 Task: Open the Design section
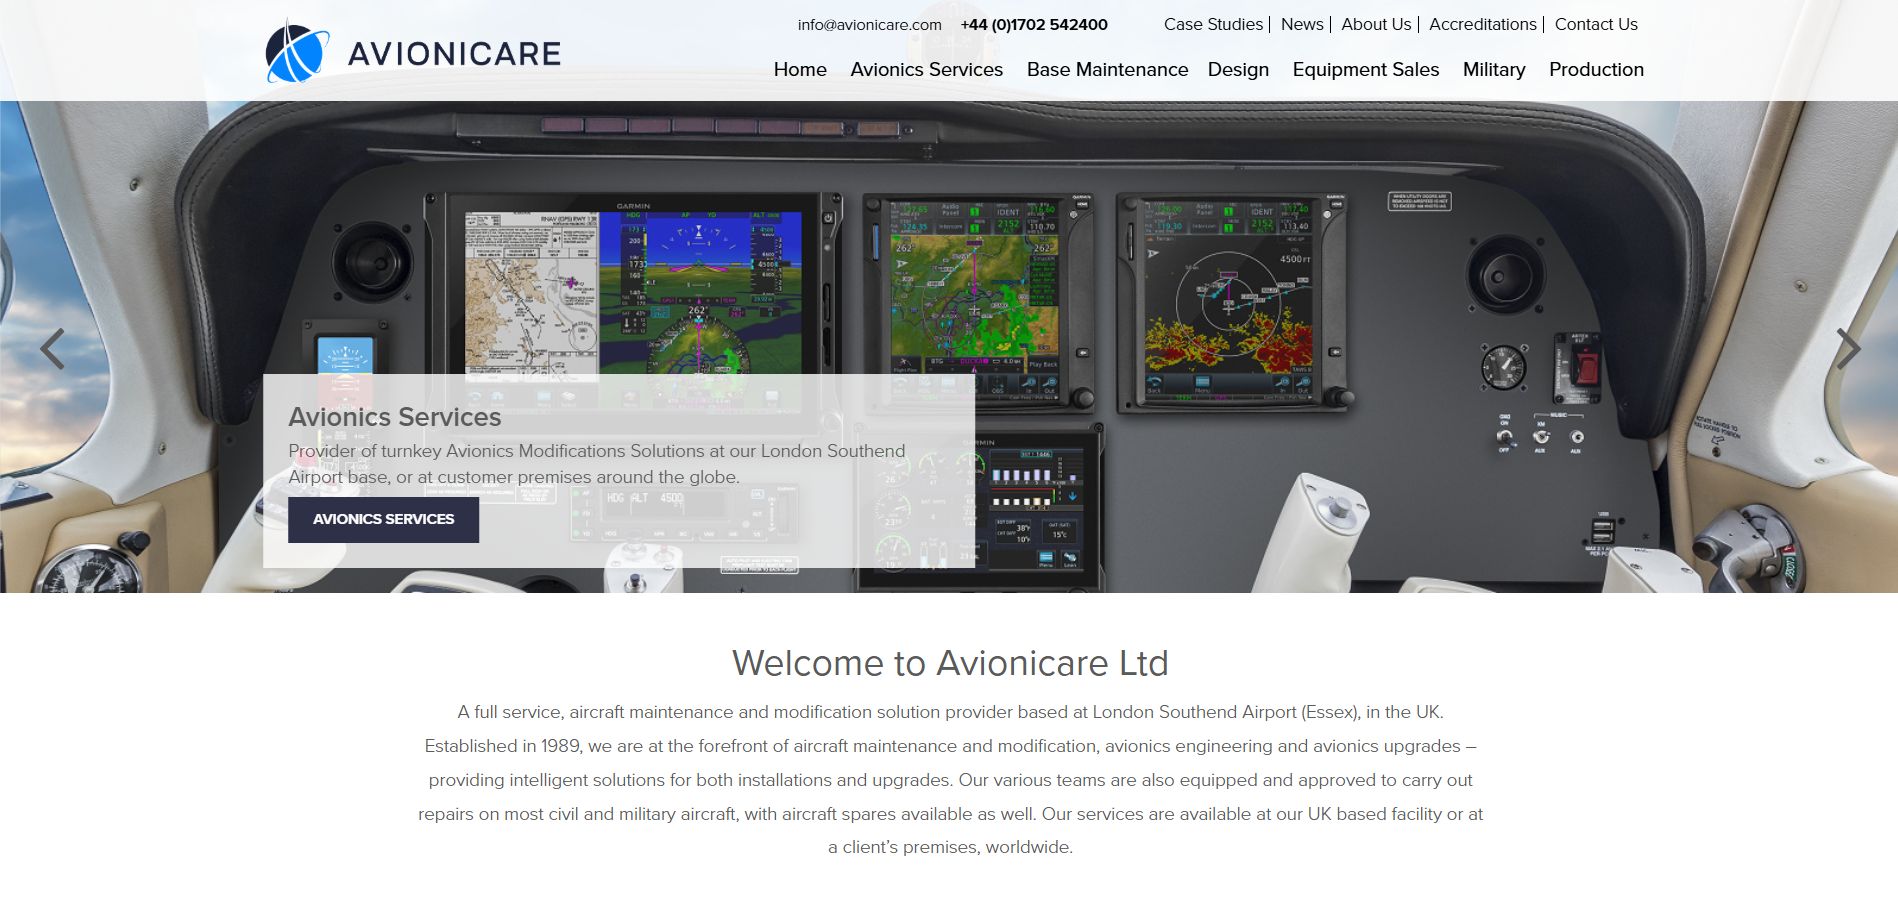point(1238,70)
